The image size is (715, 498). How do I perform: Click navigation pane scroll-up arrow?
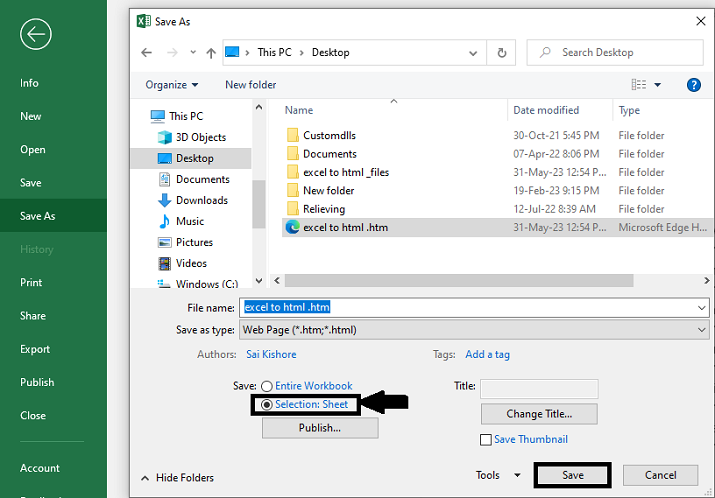(259, 108)
